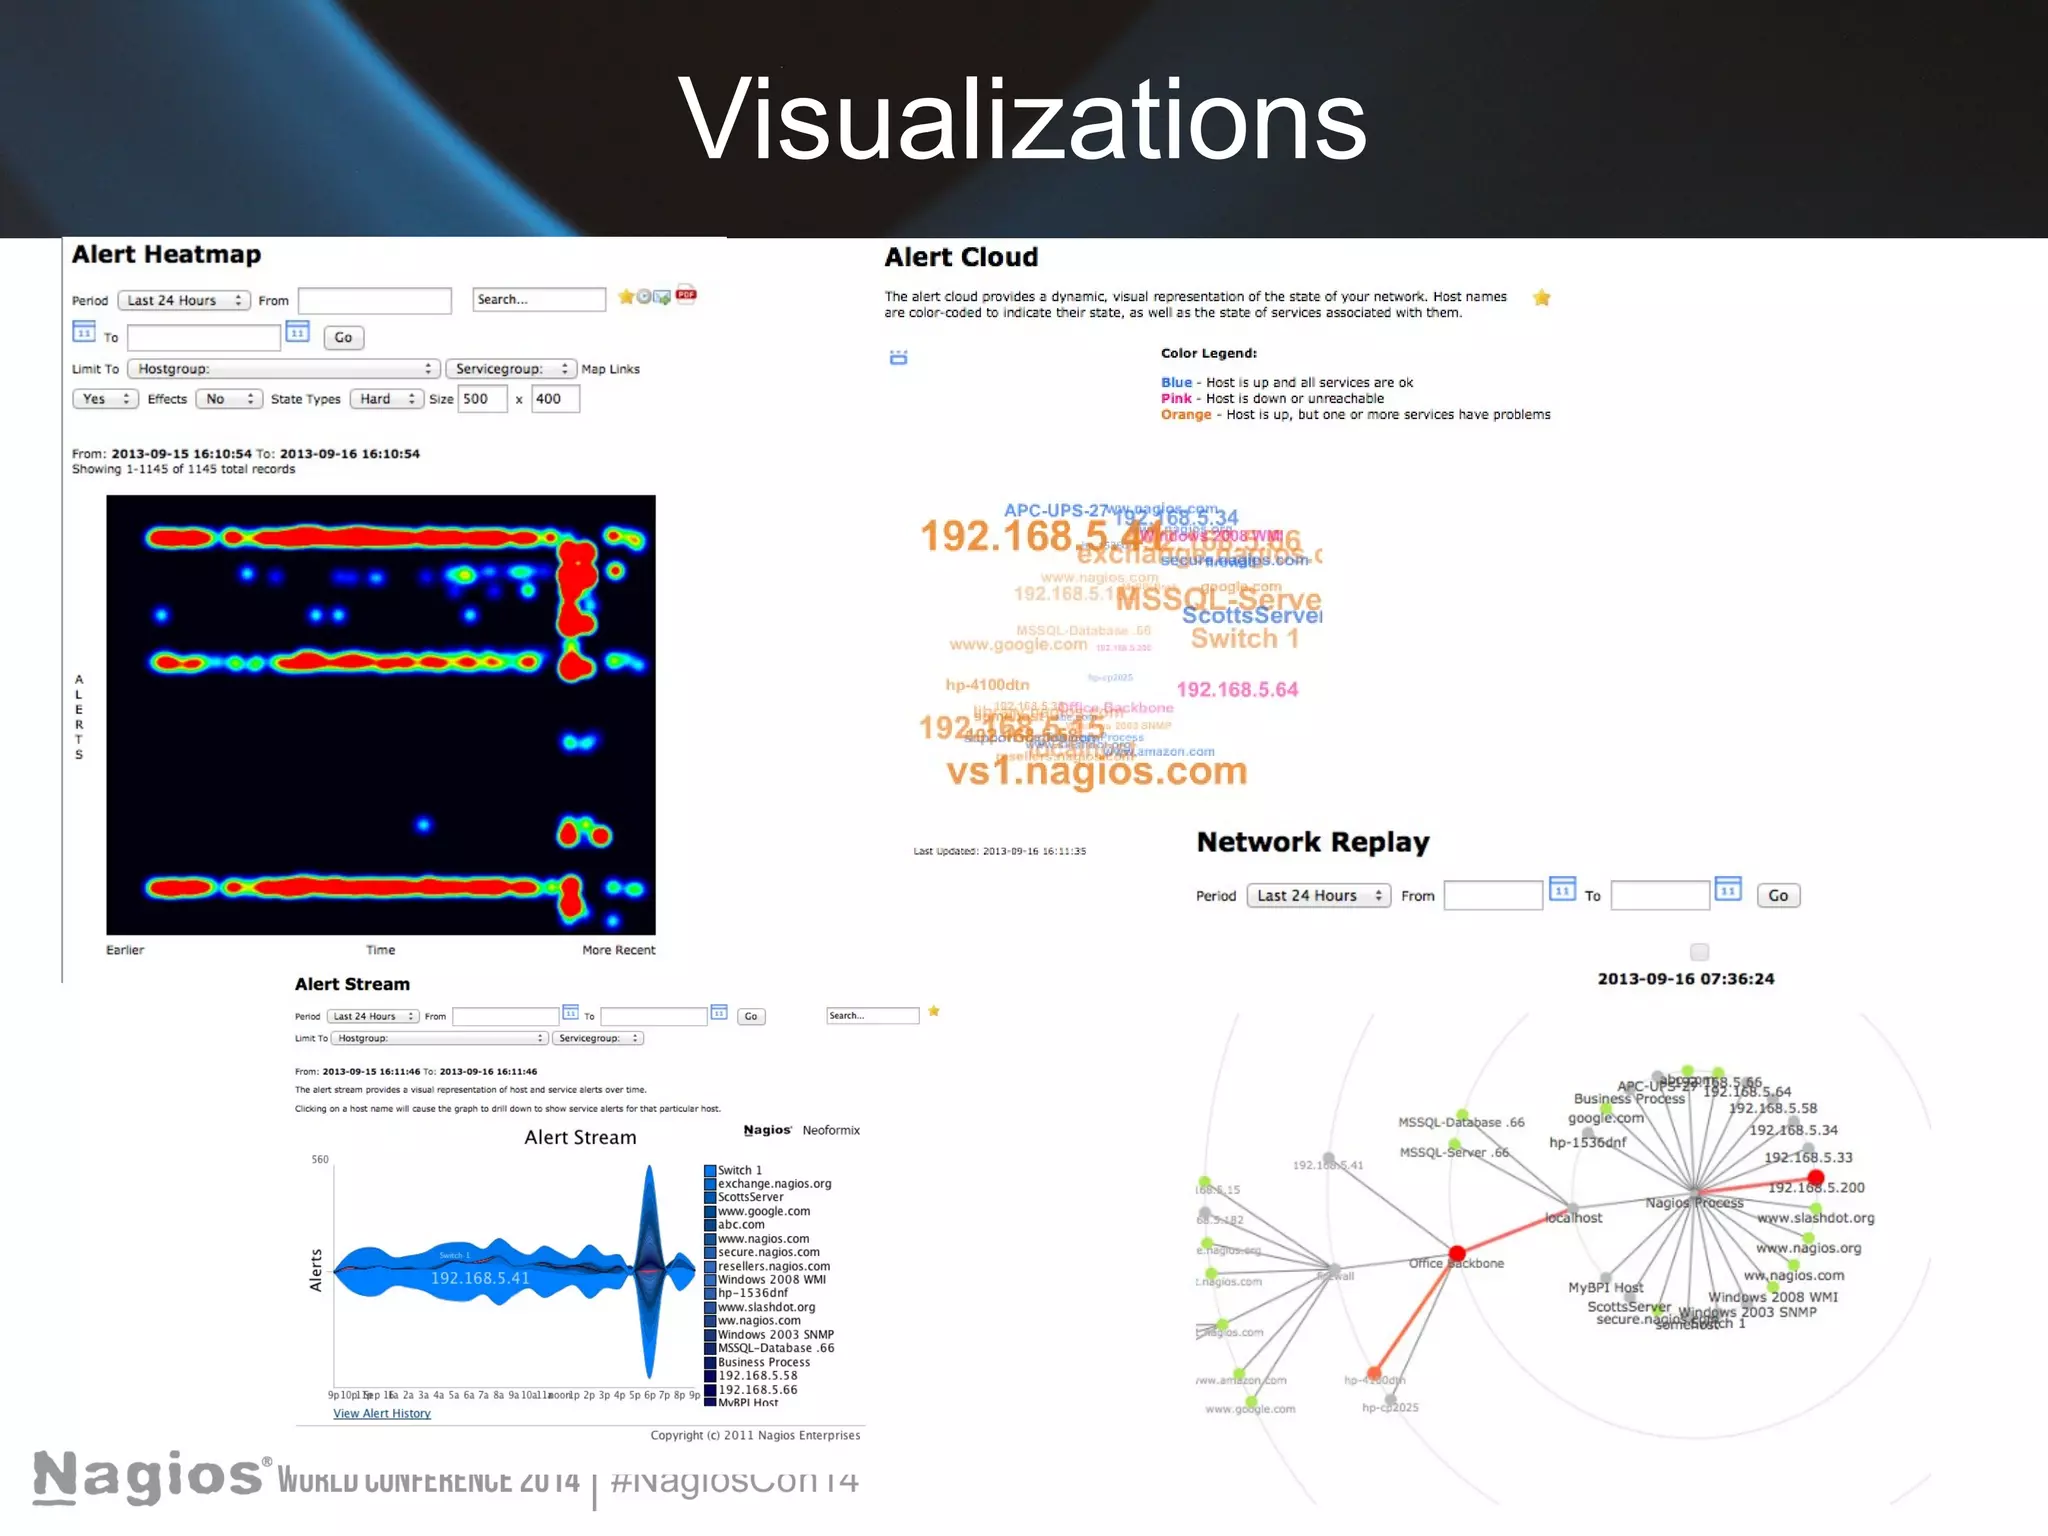Viewport: 2048px width, 1536px height.
Task: Click the red Office Backbone node
Action: [x=1457, y=1253]
